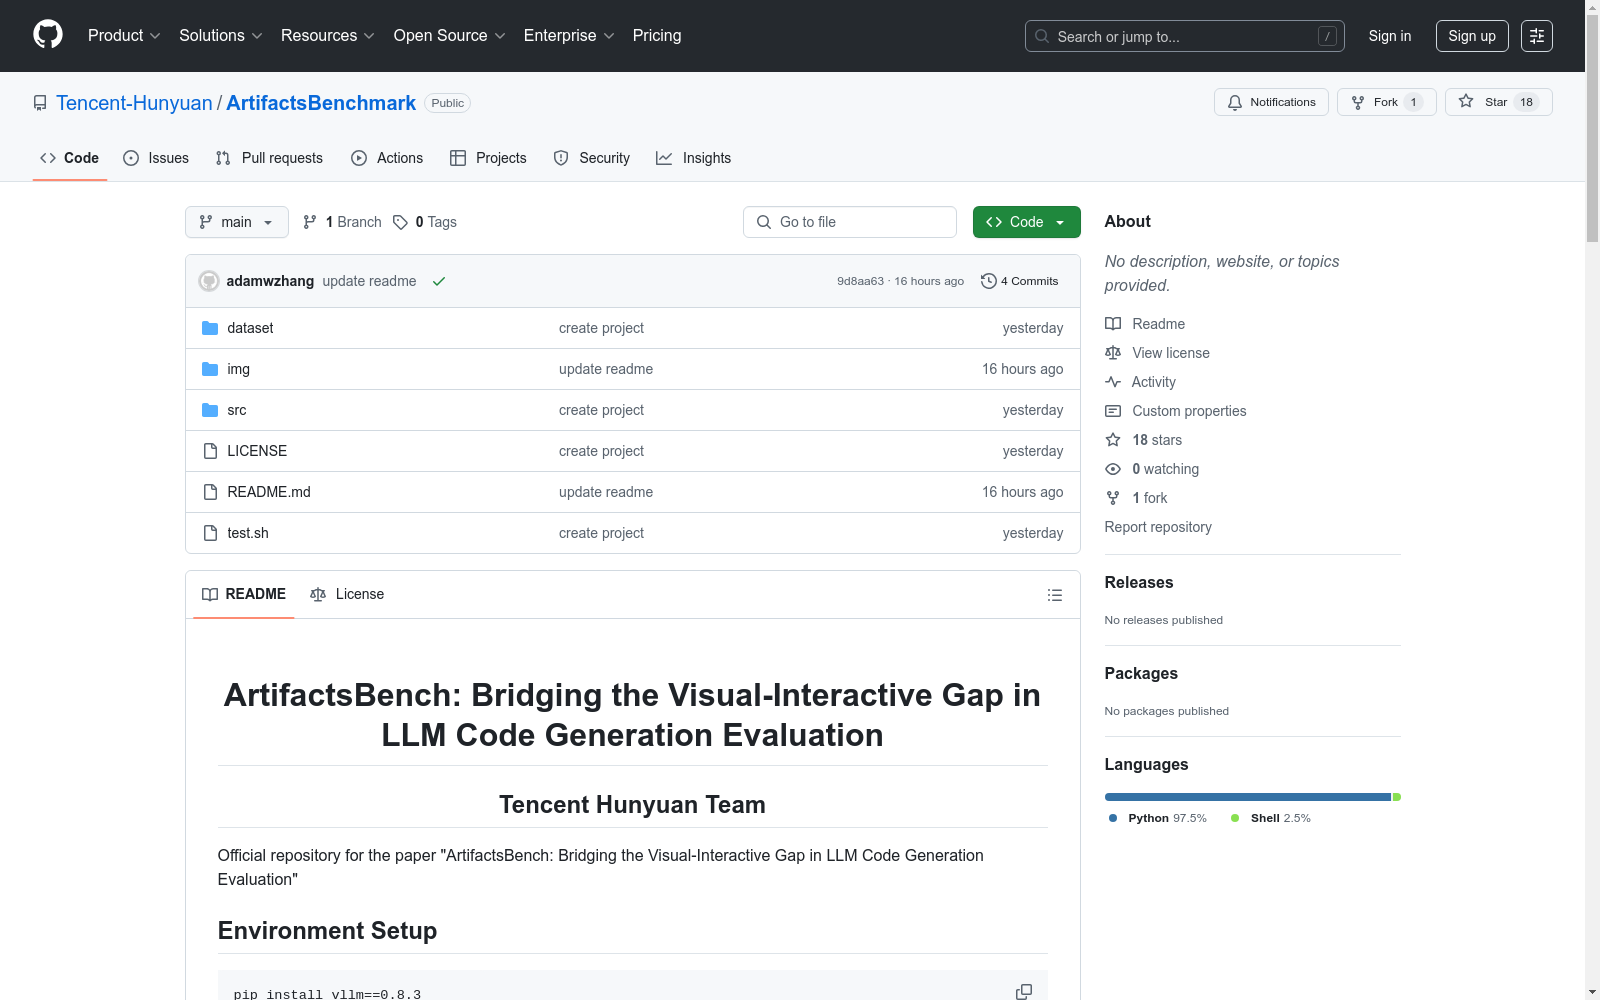The width and height of the screenshot is (1600, 1000).
Task: Open the Actions tab
Action: [x=387, y=158]
